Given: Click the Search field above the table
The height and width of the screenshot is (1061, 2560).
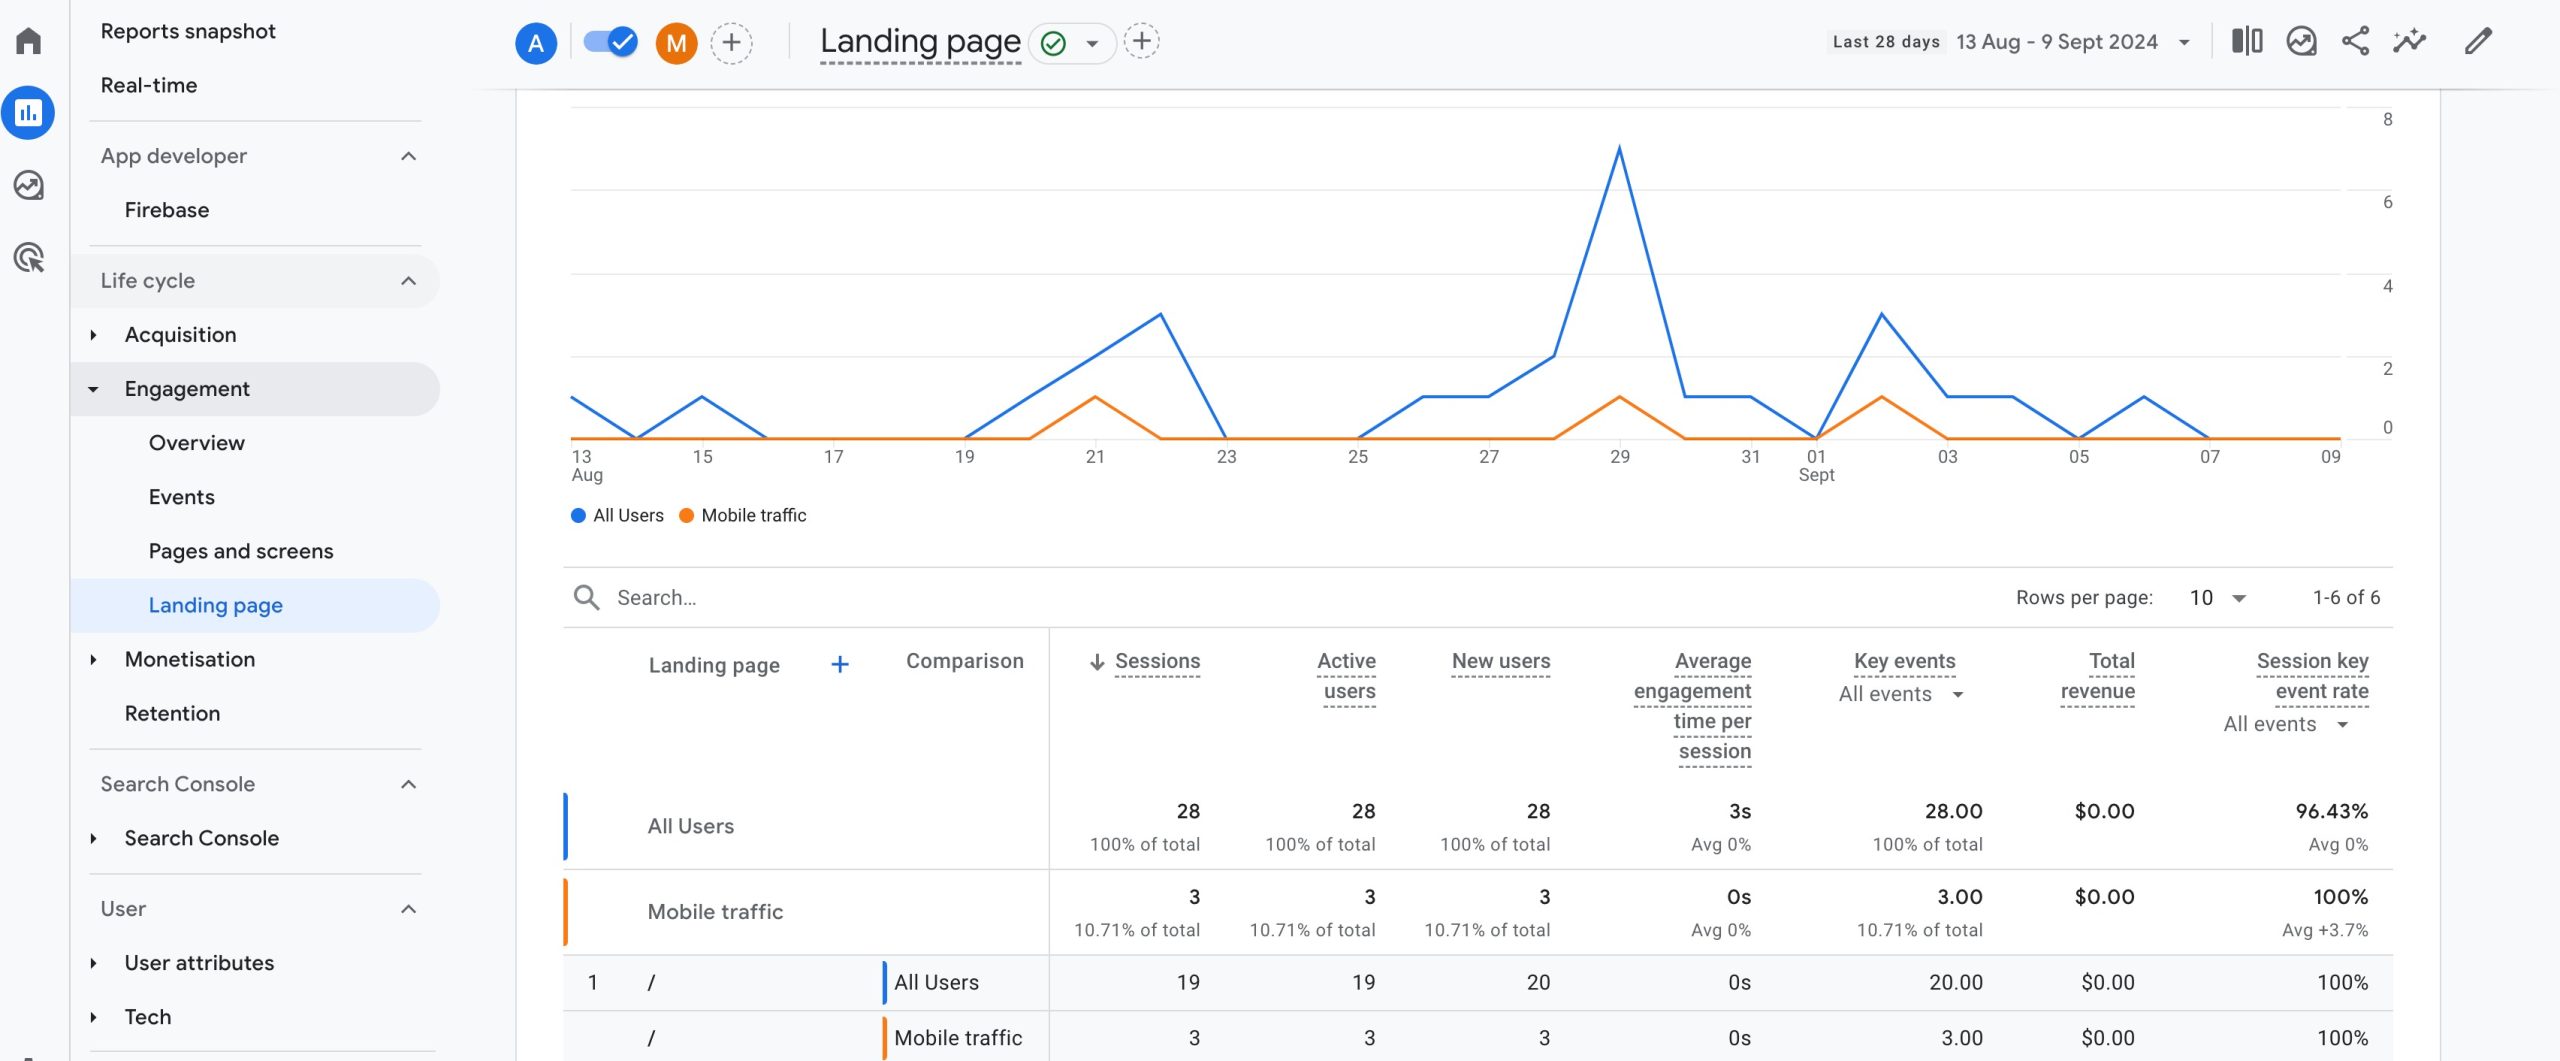Looking at the screenshot, I should coord(800,596).
